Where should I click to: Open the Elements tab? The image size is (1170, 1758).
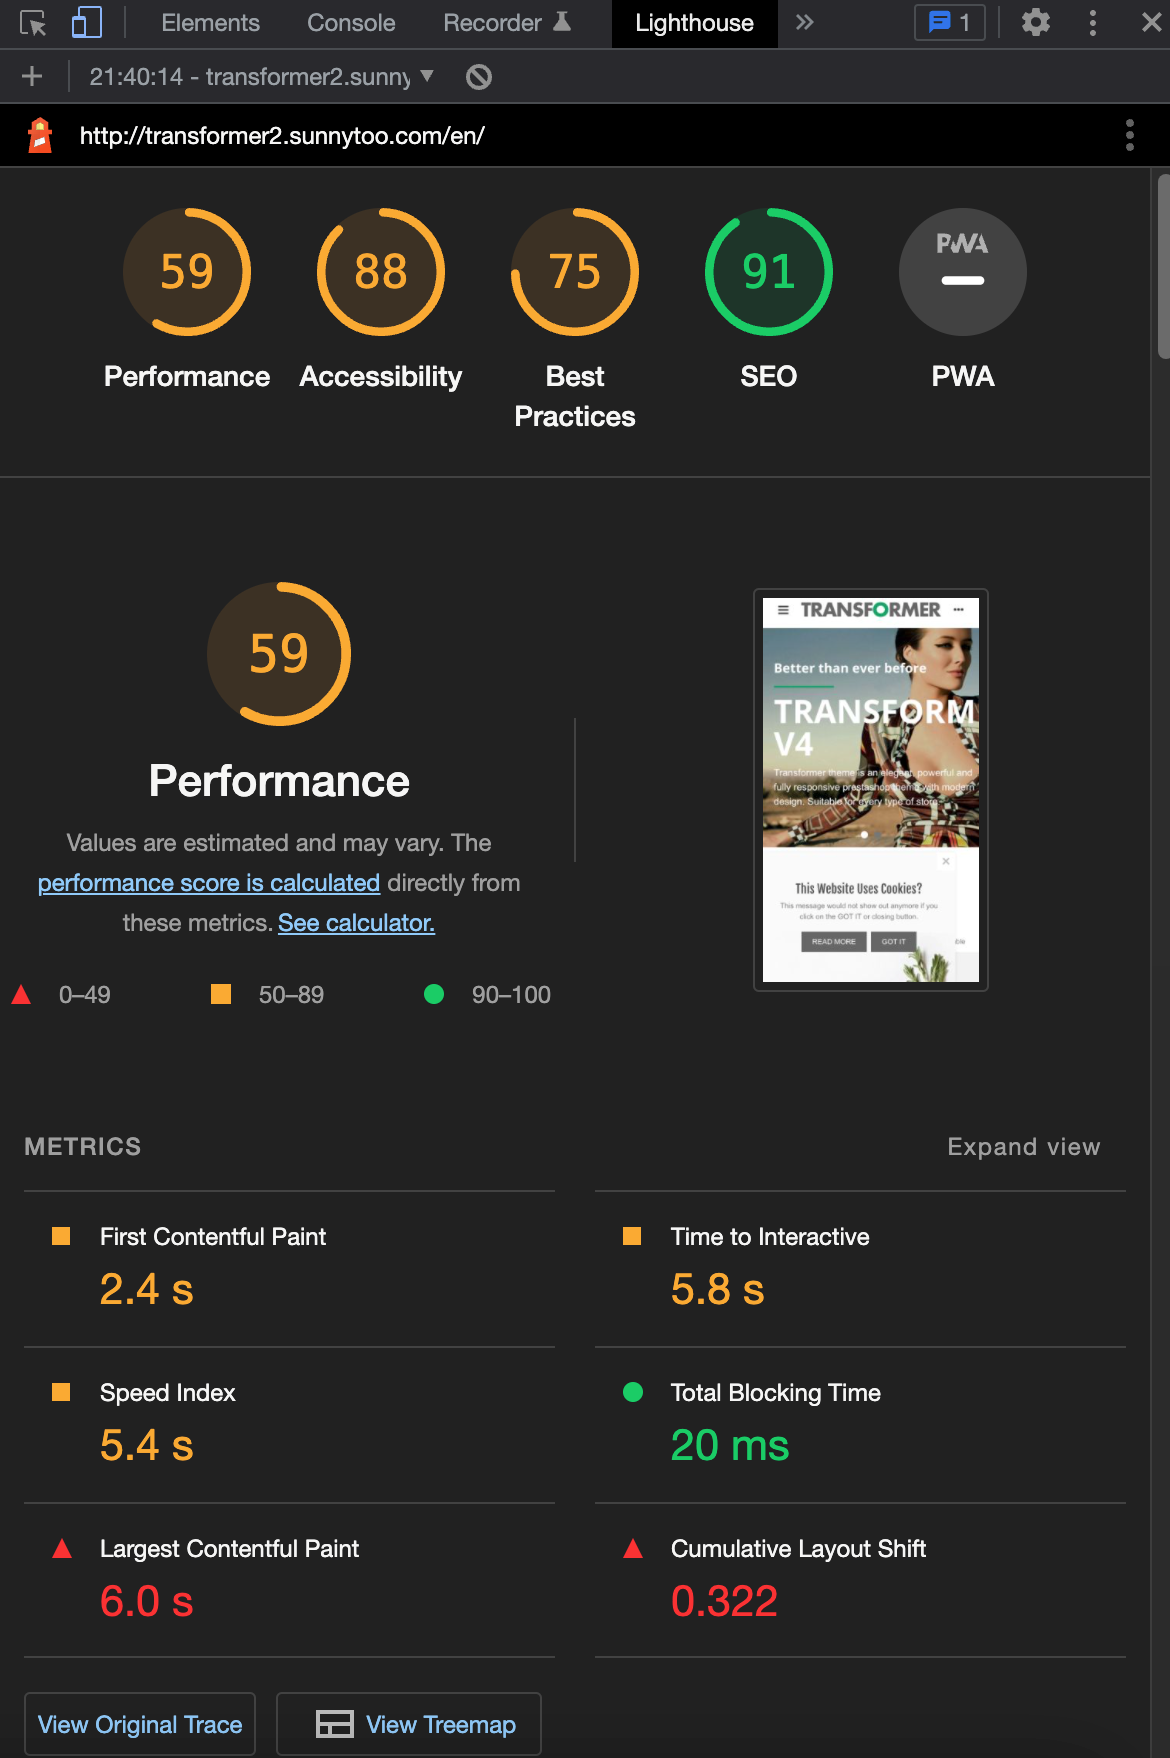coord(210,23)
